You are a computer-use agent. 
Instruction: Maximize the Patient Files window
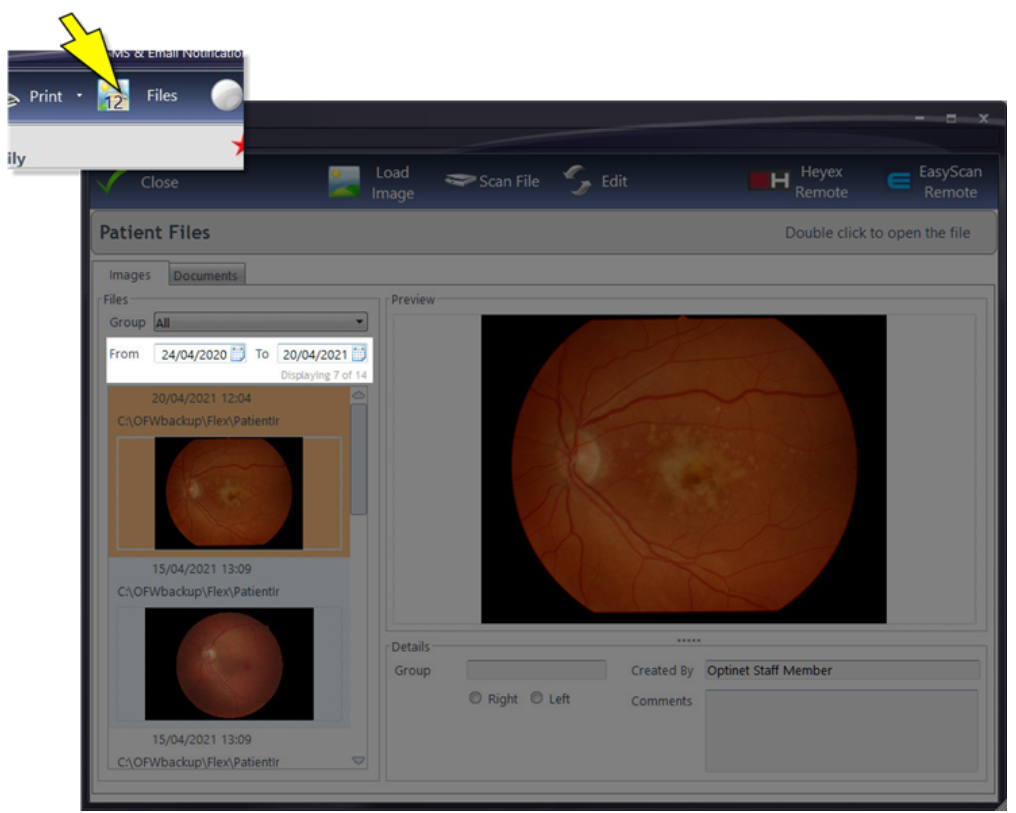coord(951,118)
